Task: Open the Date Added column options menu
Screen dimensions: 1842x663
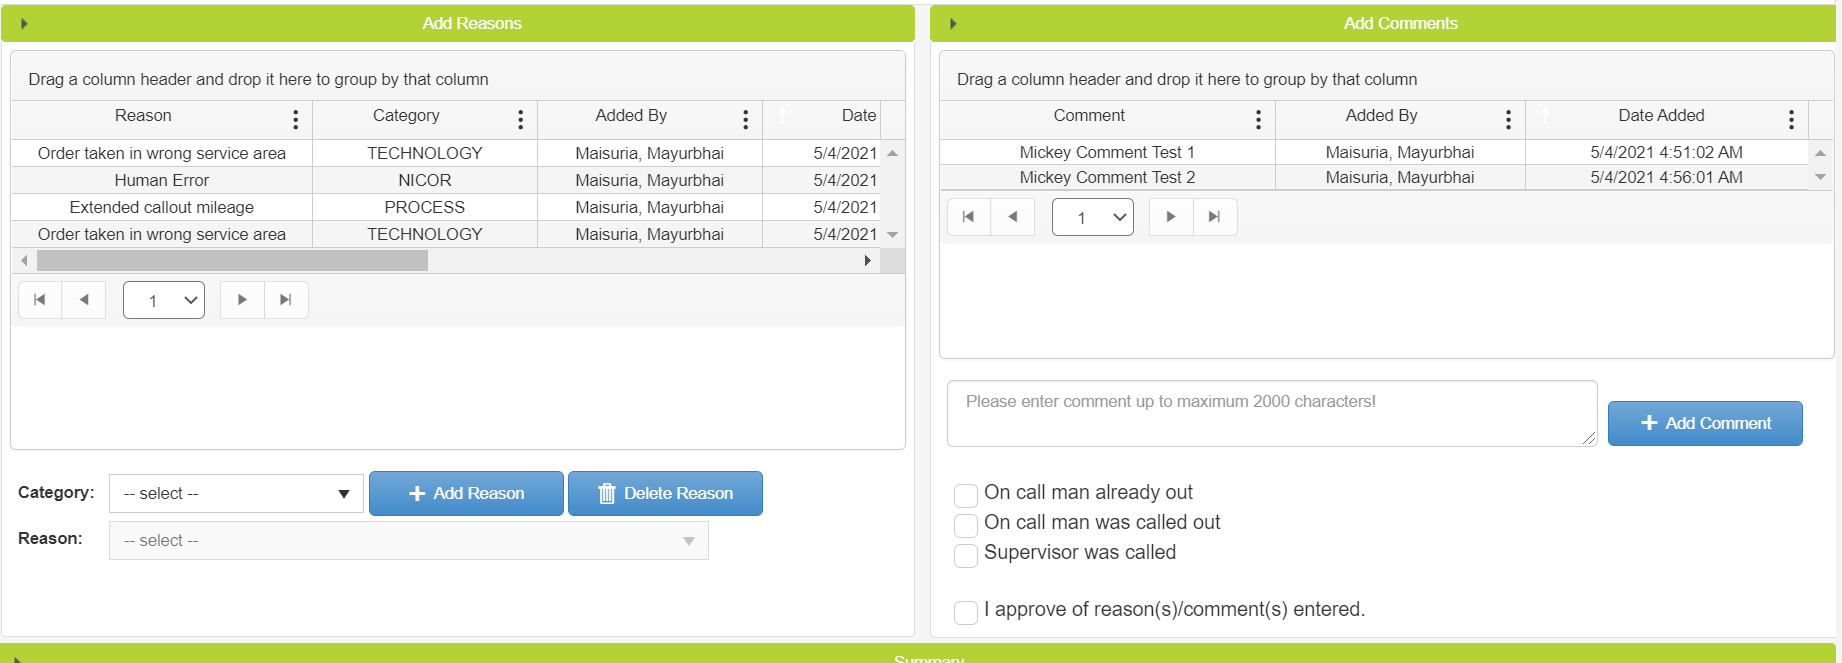Action: point(1791,120)
